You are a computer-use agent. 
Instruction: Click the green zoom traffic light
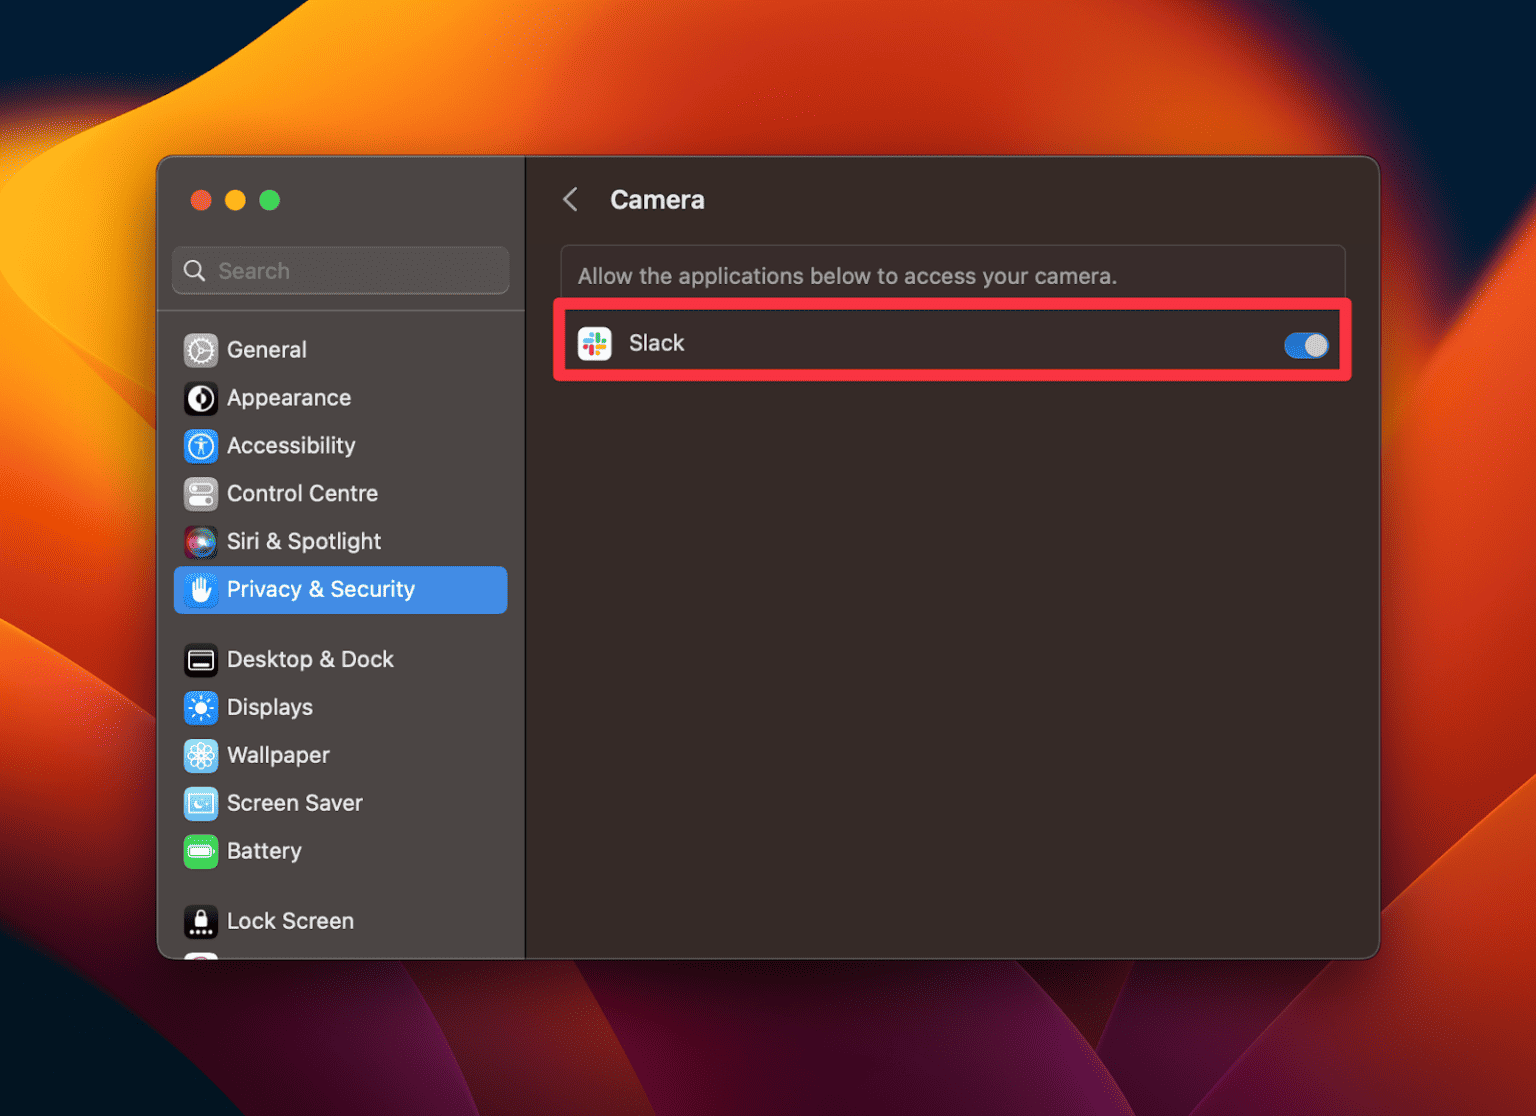[x=269, y=200]
